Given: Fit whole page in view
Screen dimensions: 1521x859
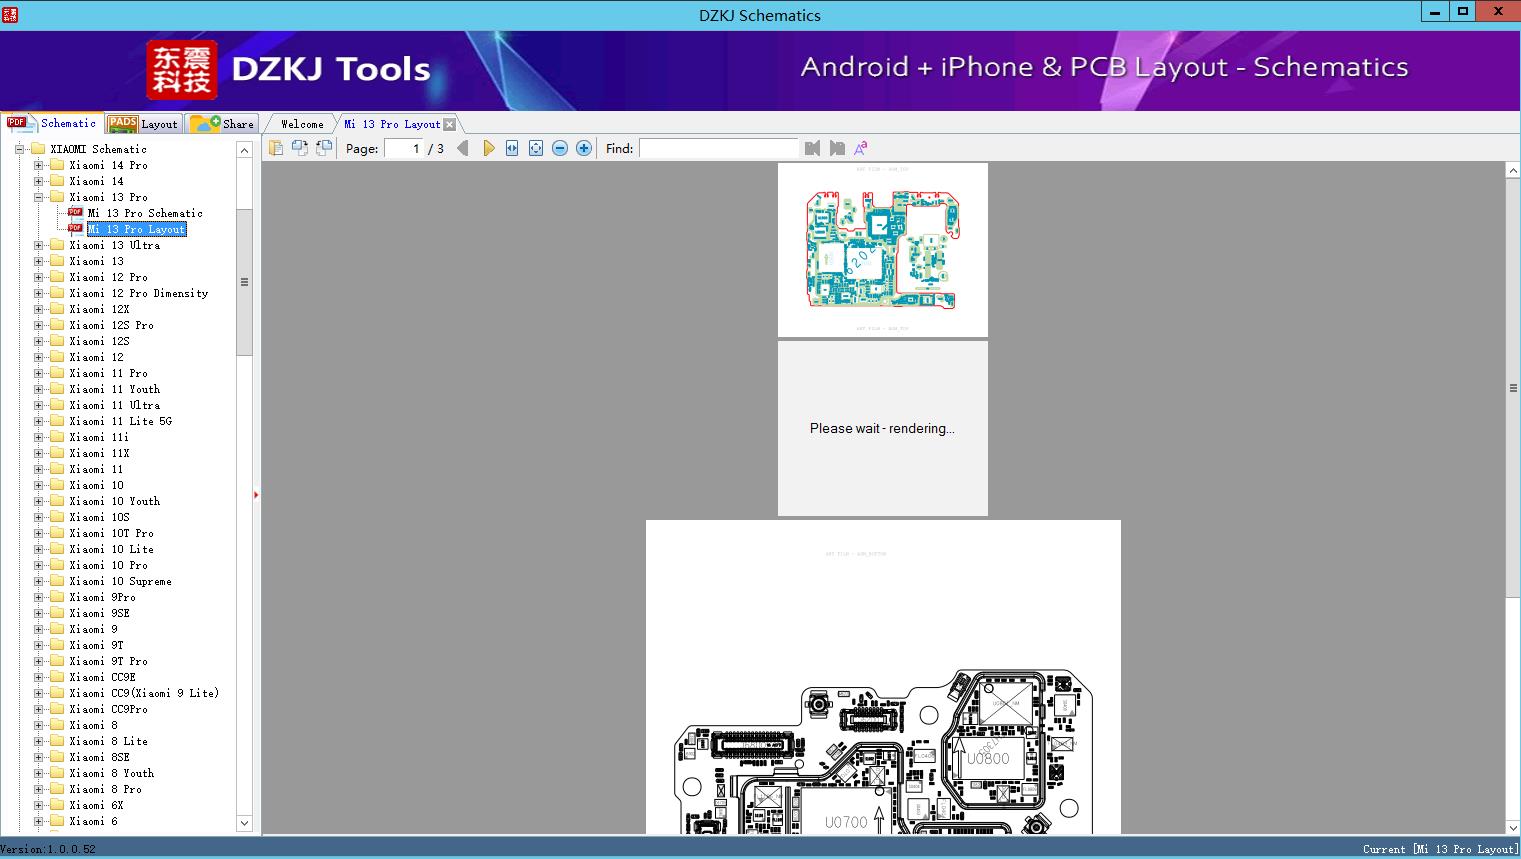Looking at the screenshot, I should click(536, 148).
